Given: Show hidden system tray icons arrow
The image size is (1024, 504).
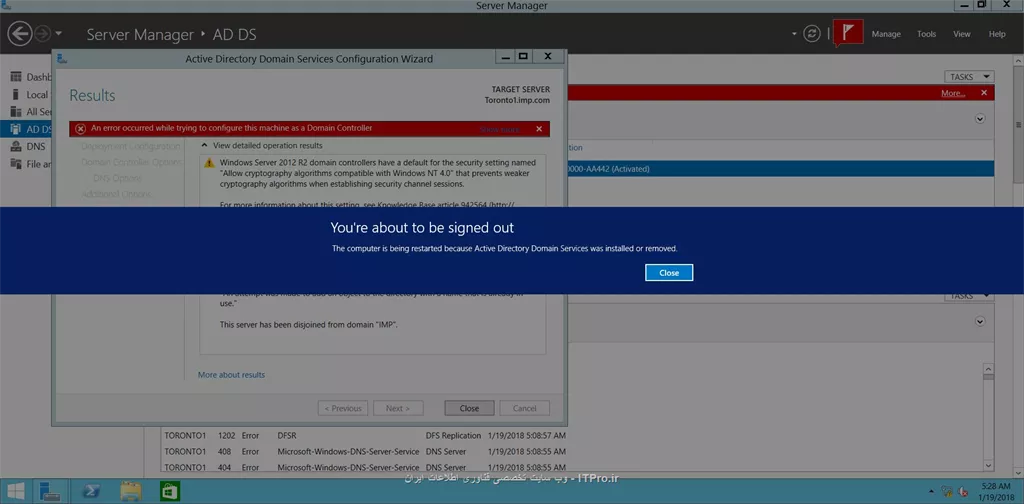Looking at the screenshot, I should tap(931, 490).
